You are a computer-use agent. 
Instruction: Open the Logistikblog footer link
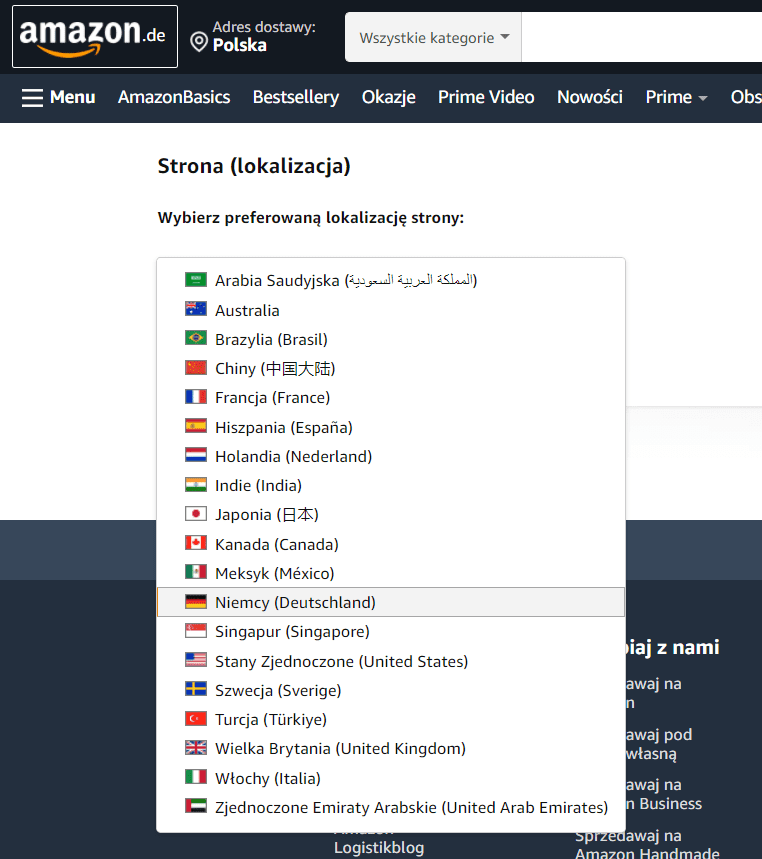[x=379, y=847]
